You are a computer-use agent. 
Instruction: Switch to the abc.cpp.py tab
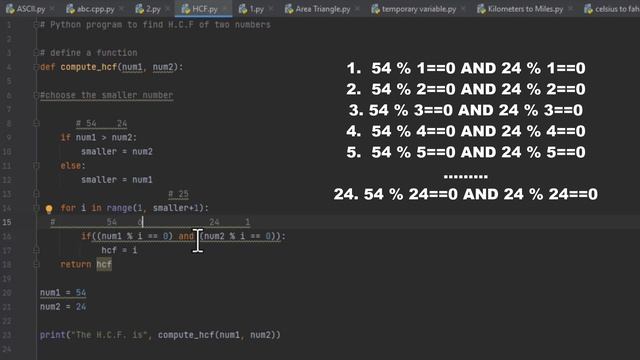(x=96, y=9)
